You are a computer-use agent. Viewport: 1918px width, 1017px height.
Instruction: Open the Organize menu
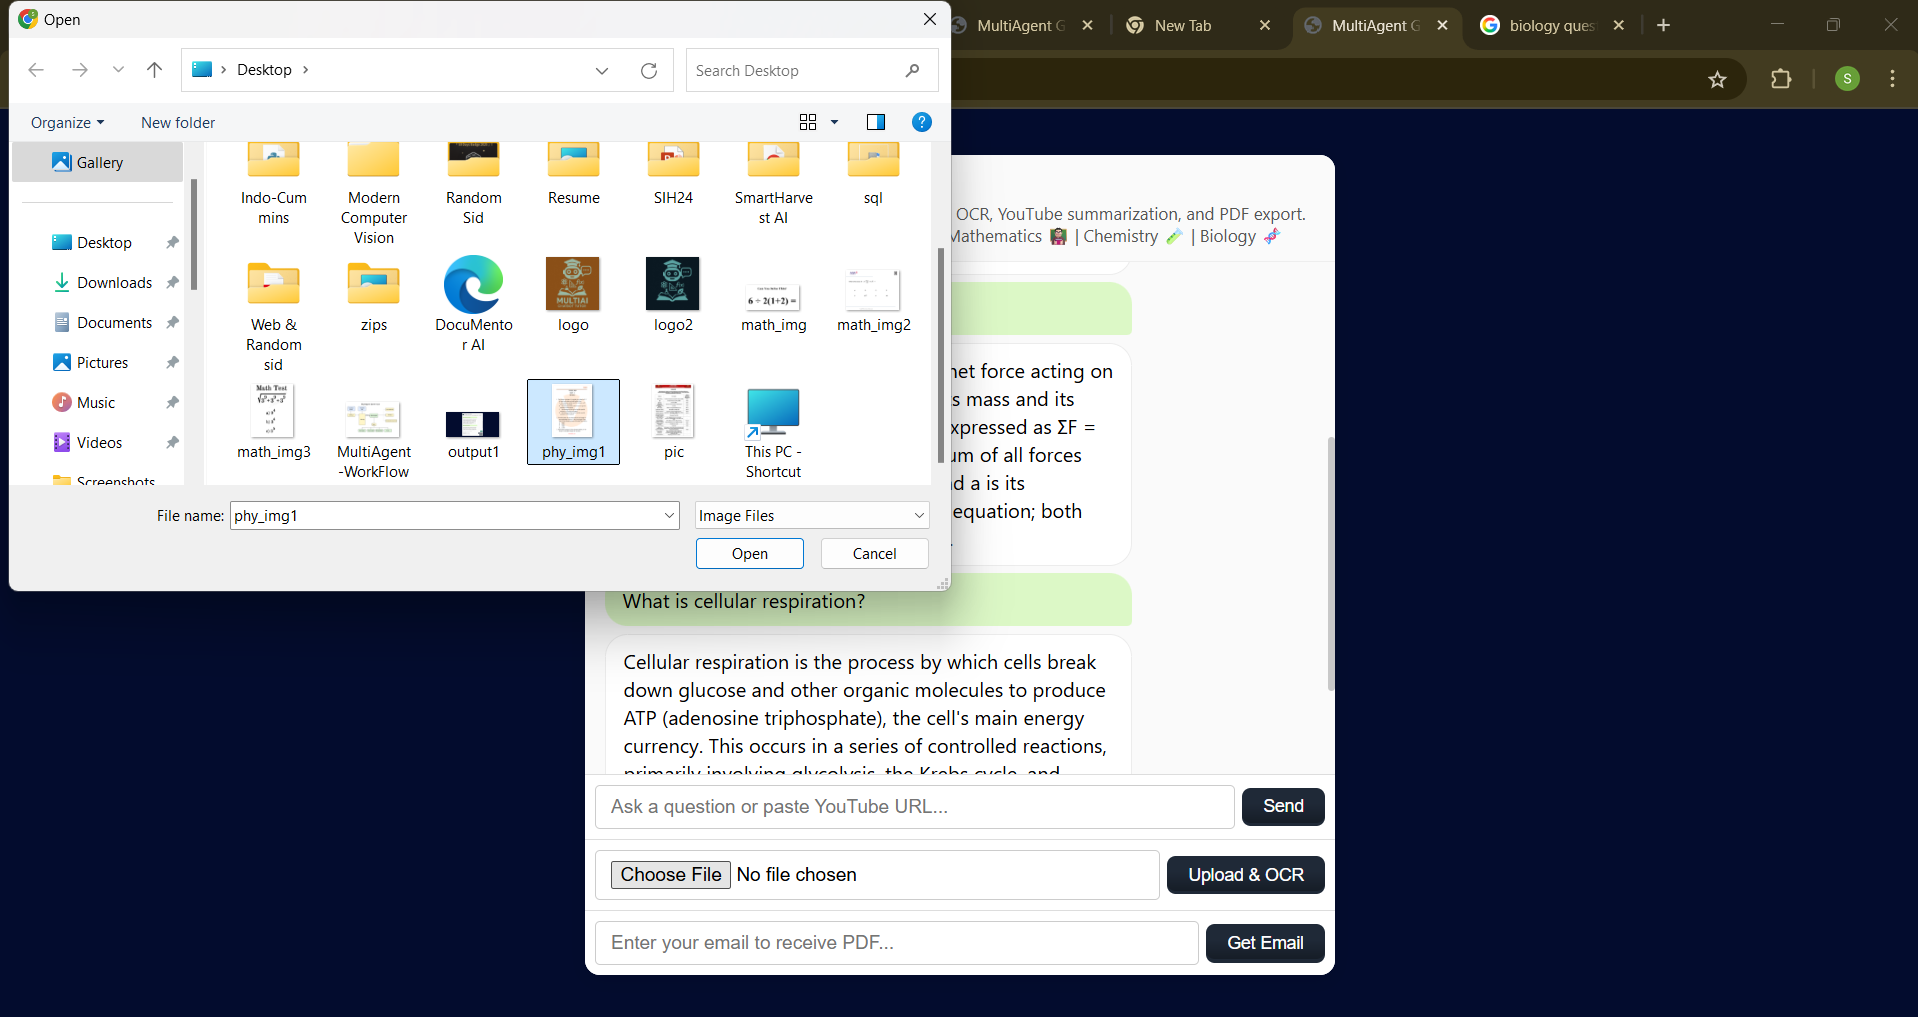(67, 123)
